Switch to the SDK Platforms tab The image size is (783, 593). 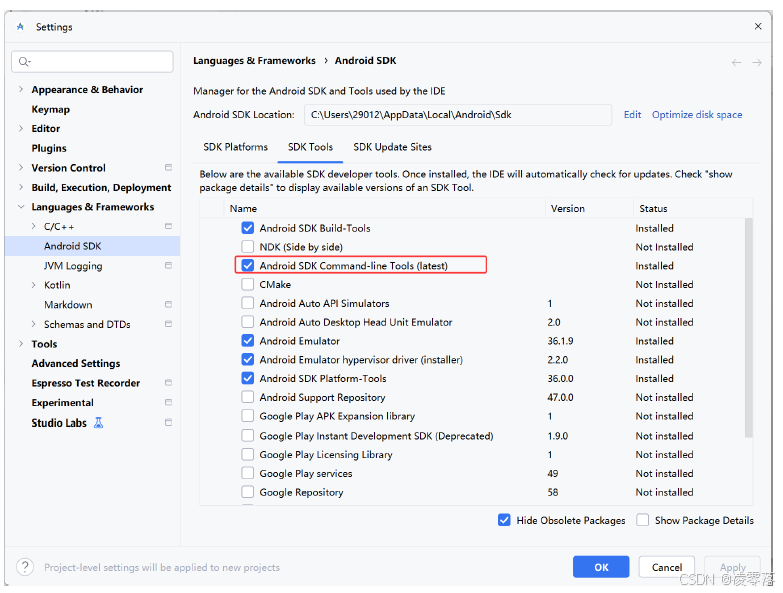(235, 147)
